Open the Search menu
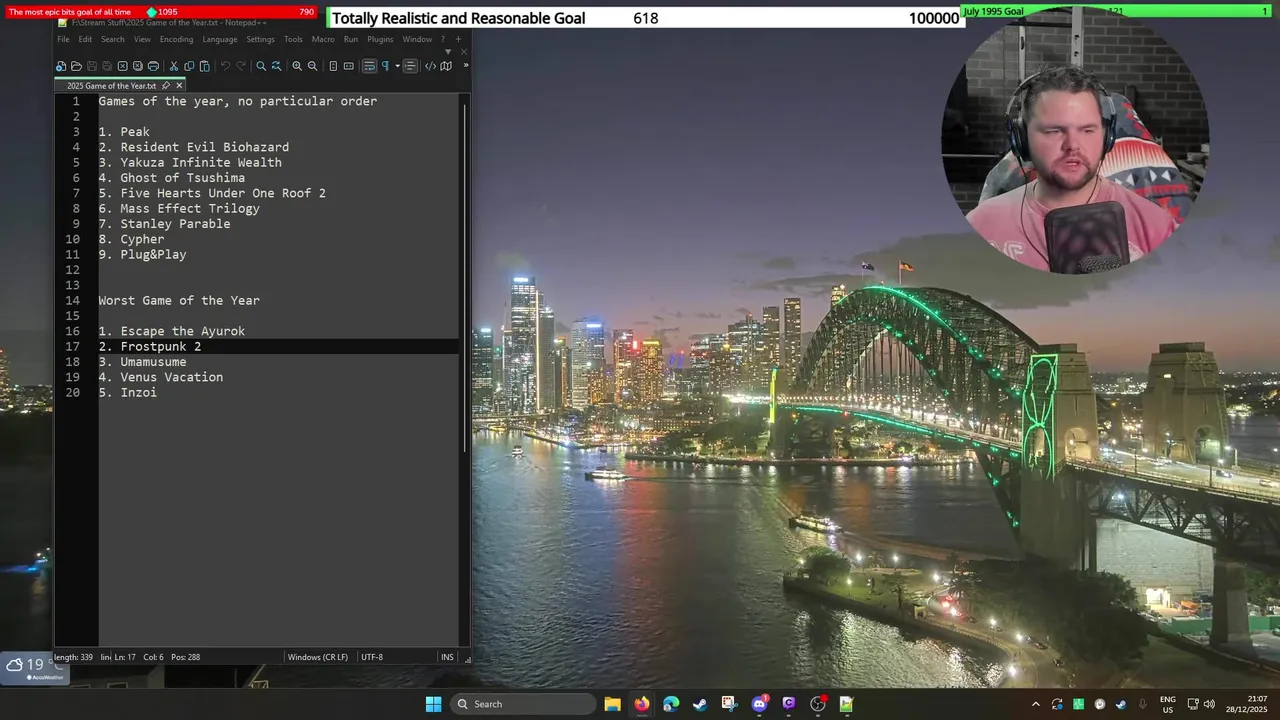This screenshot has height=720, width=1280. (x=113, y=39)
